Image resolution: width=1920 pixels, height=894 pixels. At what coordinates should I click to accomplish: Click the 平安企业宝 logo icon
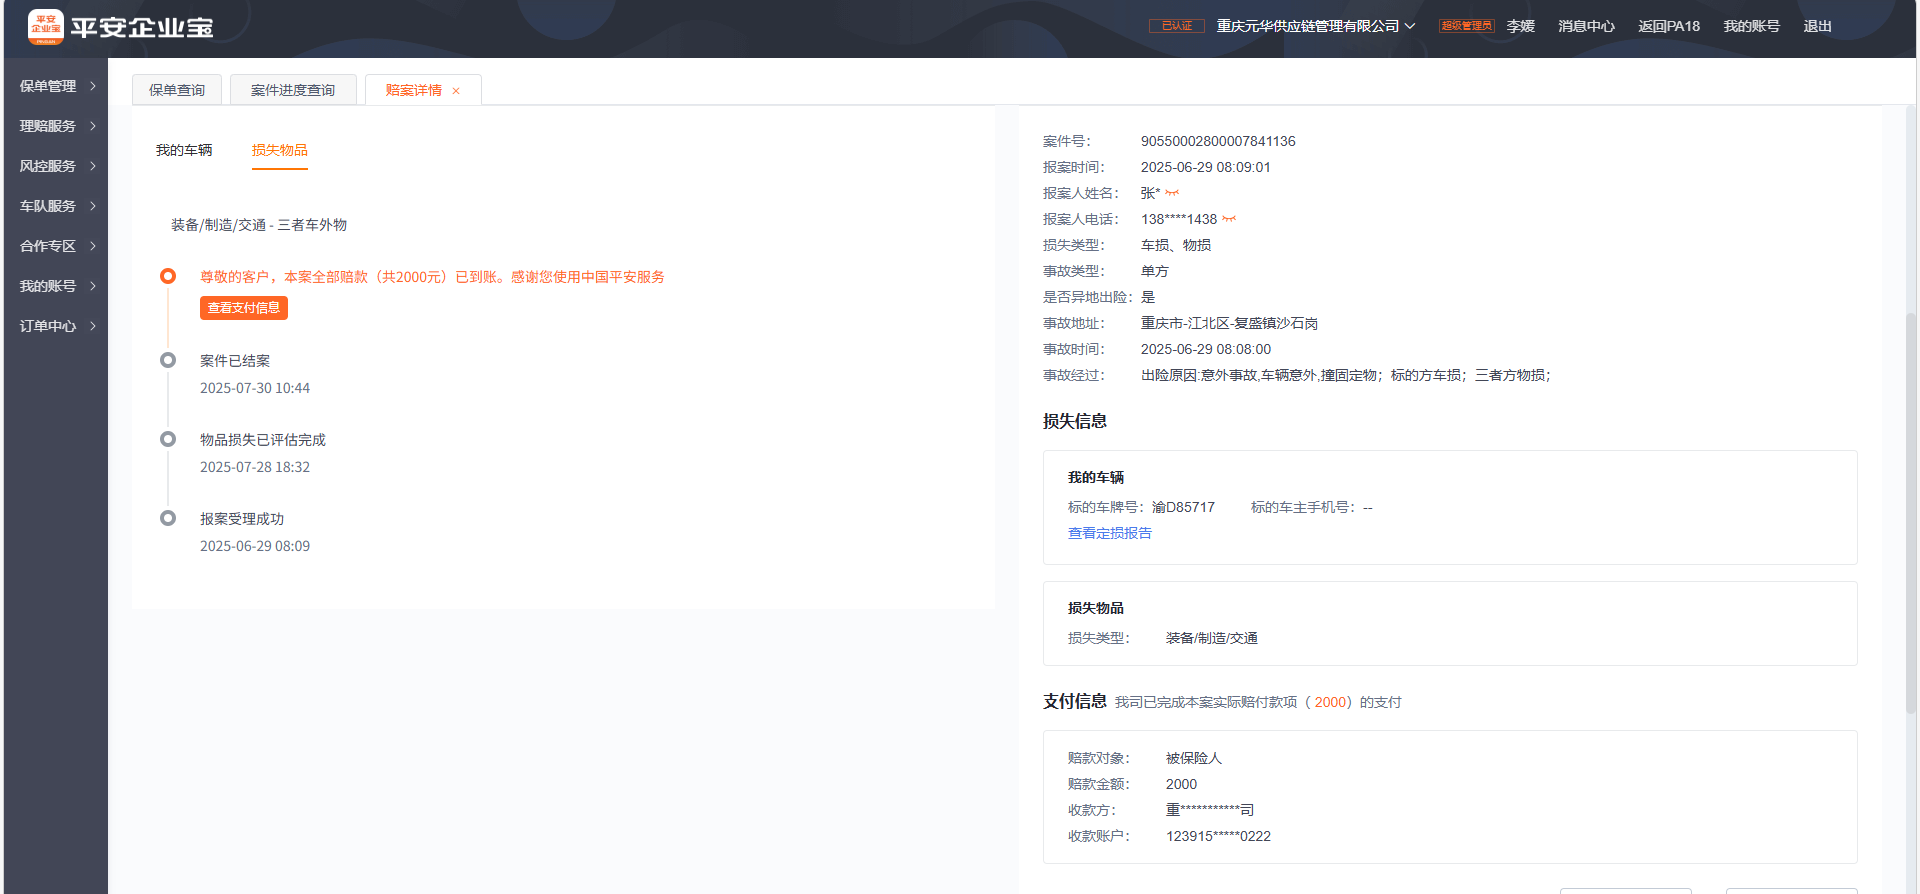(x=45, y=27)
